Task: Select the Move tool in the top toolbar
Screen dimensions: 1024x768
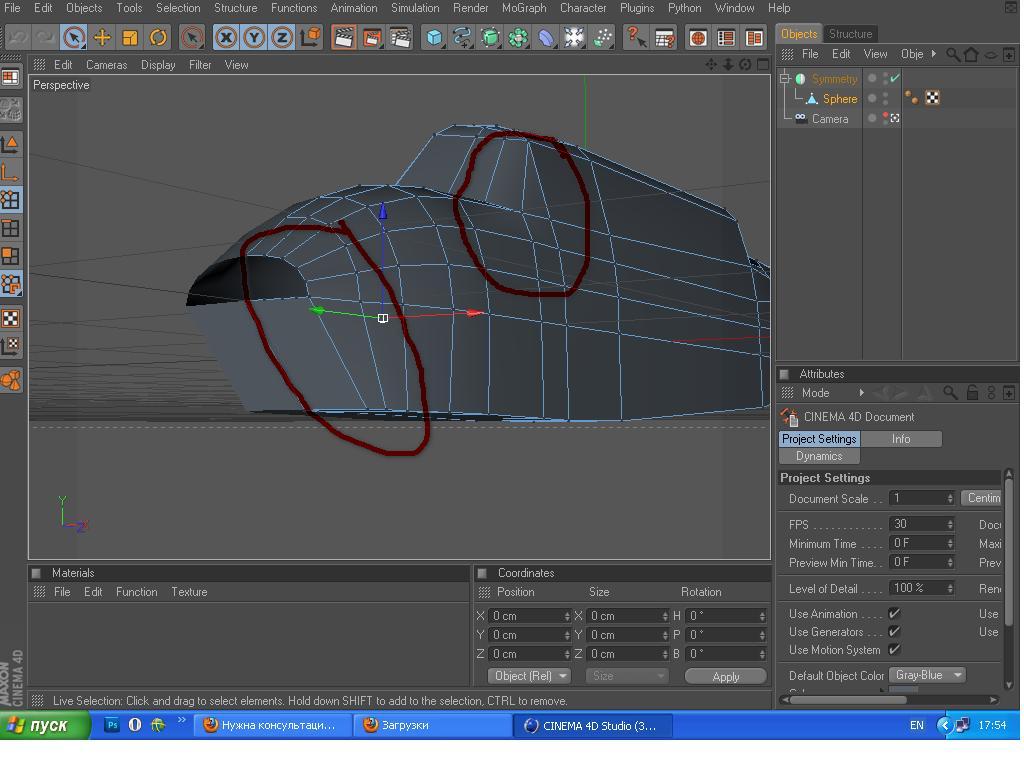Action: tap(102, 38)
